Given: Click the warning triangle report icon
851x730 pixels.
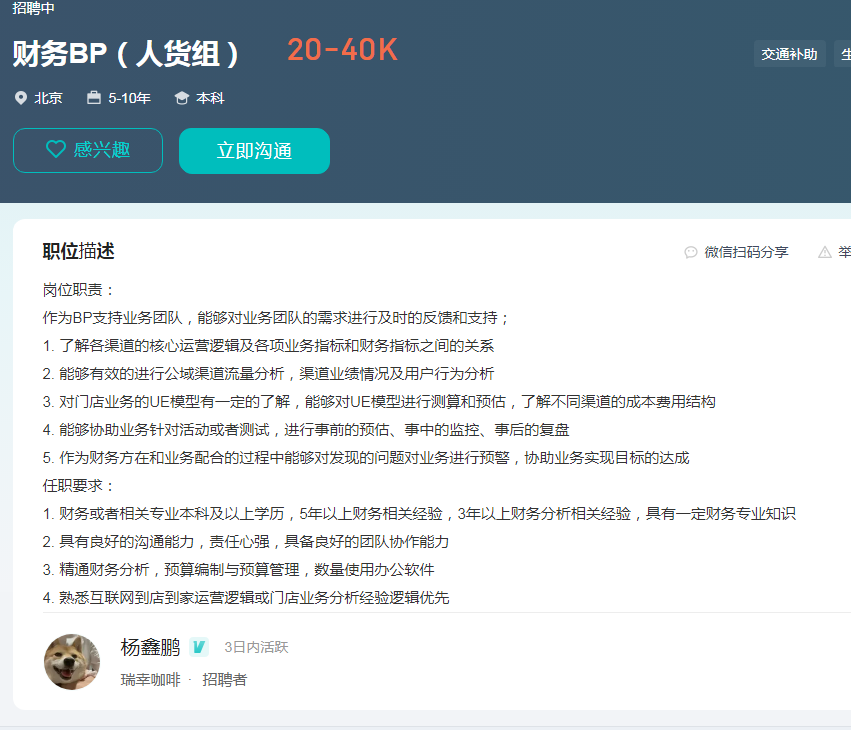Looking at the screenshot, I should (825, 252).
